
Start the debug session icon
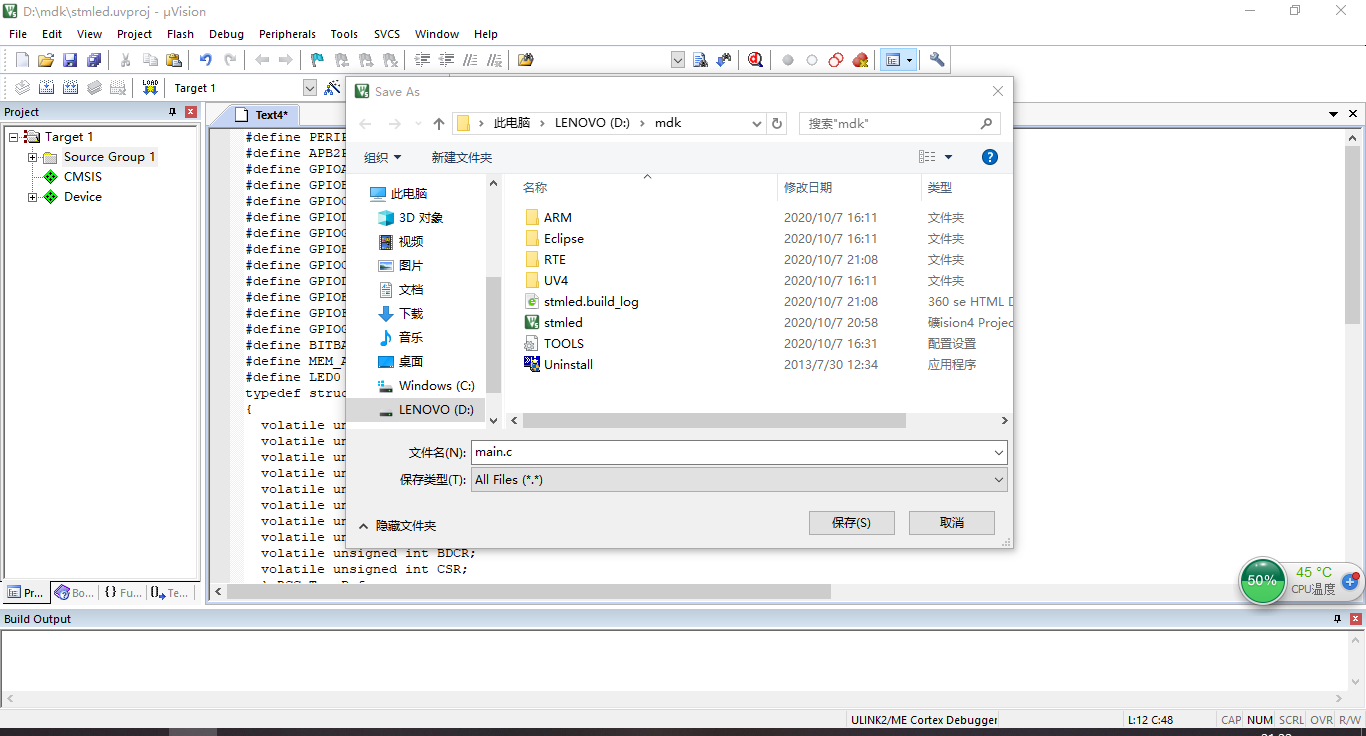coord(756,60)
